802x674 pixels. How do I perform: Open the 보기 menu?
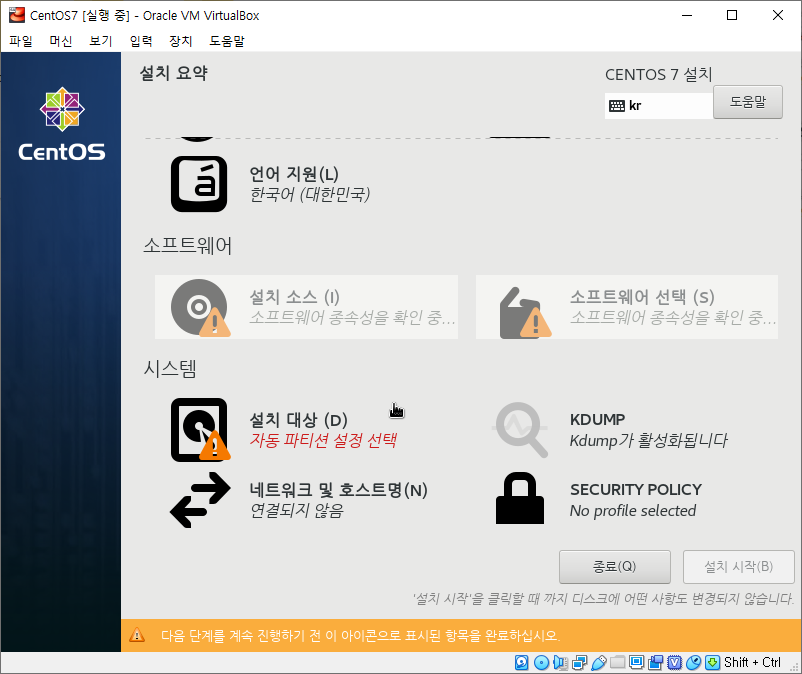pyautogui.click(x=100, y=41)
